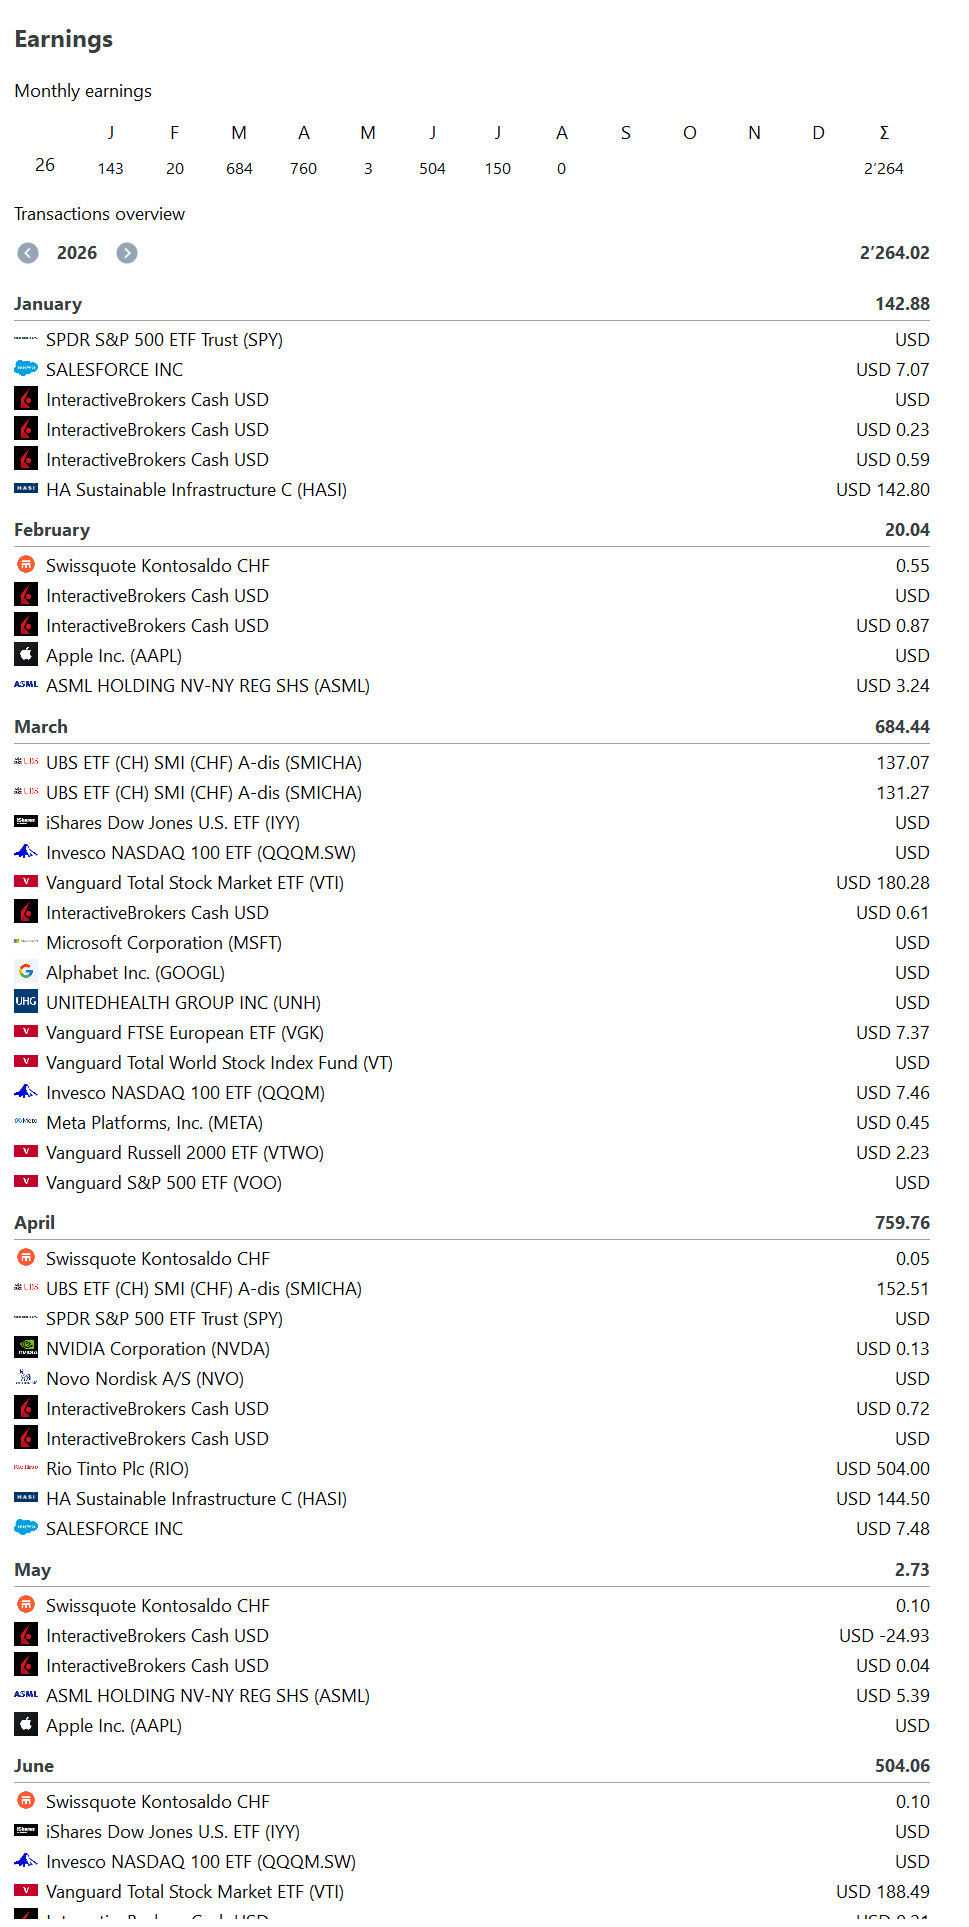This screenshot has height=1927, width=969.
Task: Go to next year using right arrow
Action: pyautogui.click(x=127, y=253)
